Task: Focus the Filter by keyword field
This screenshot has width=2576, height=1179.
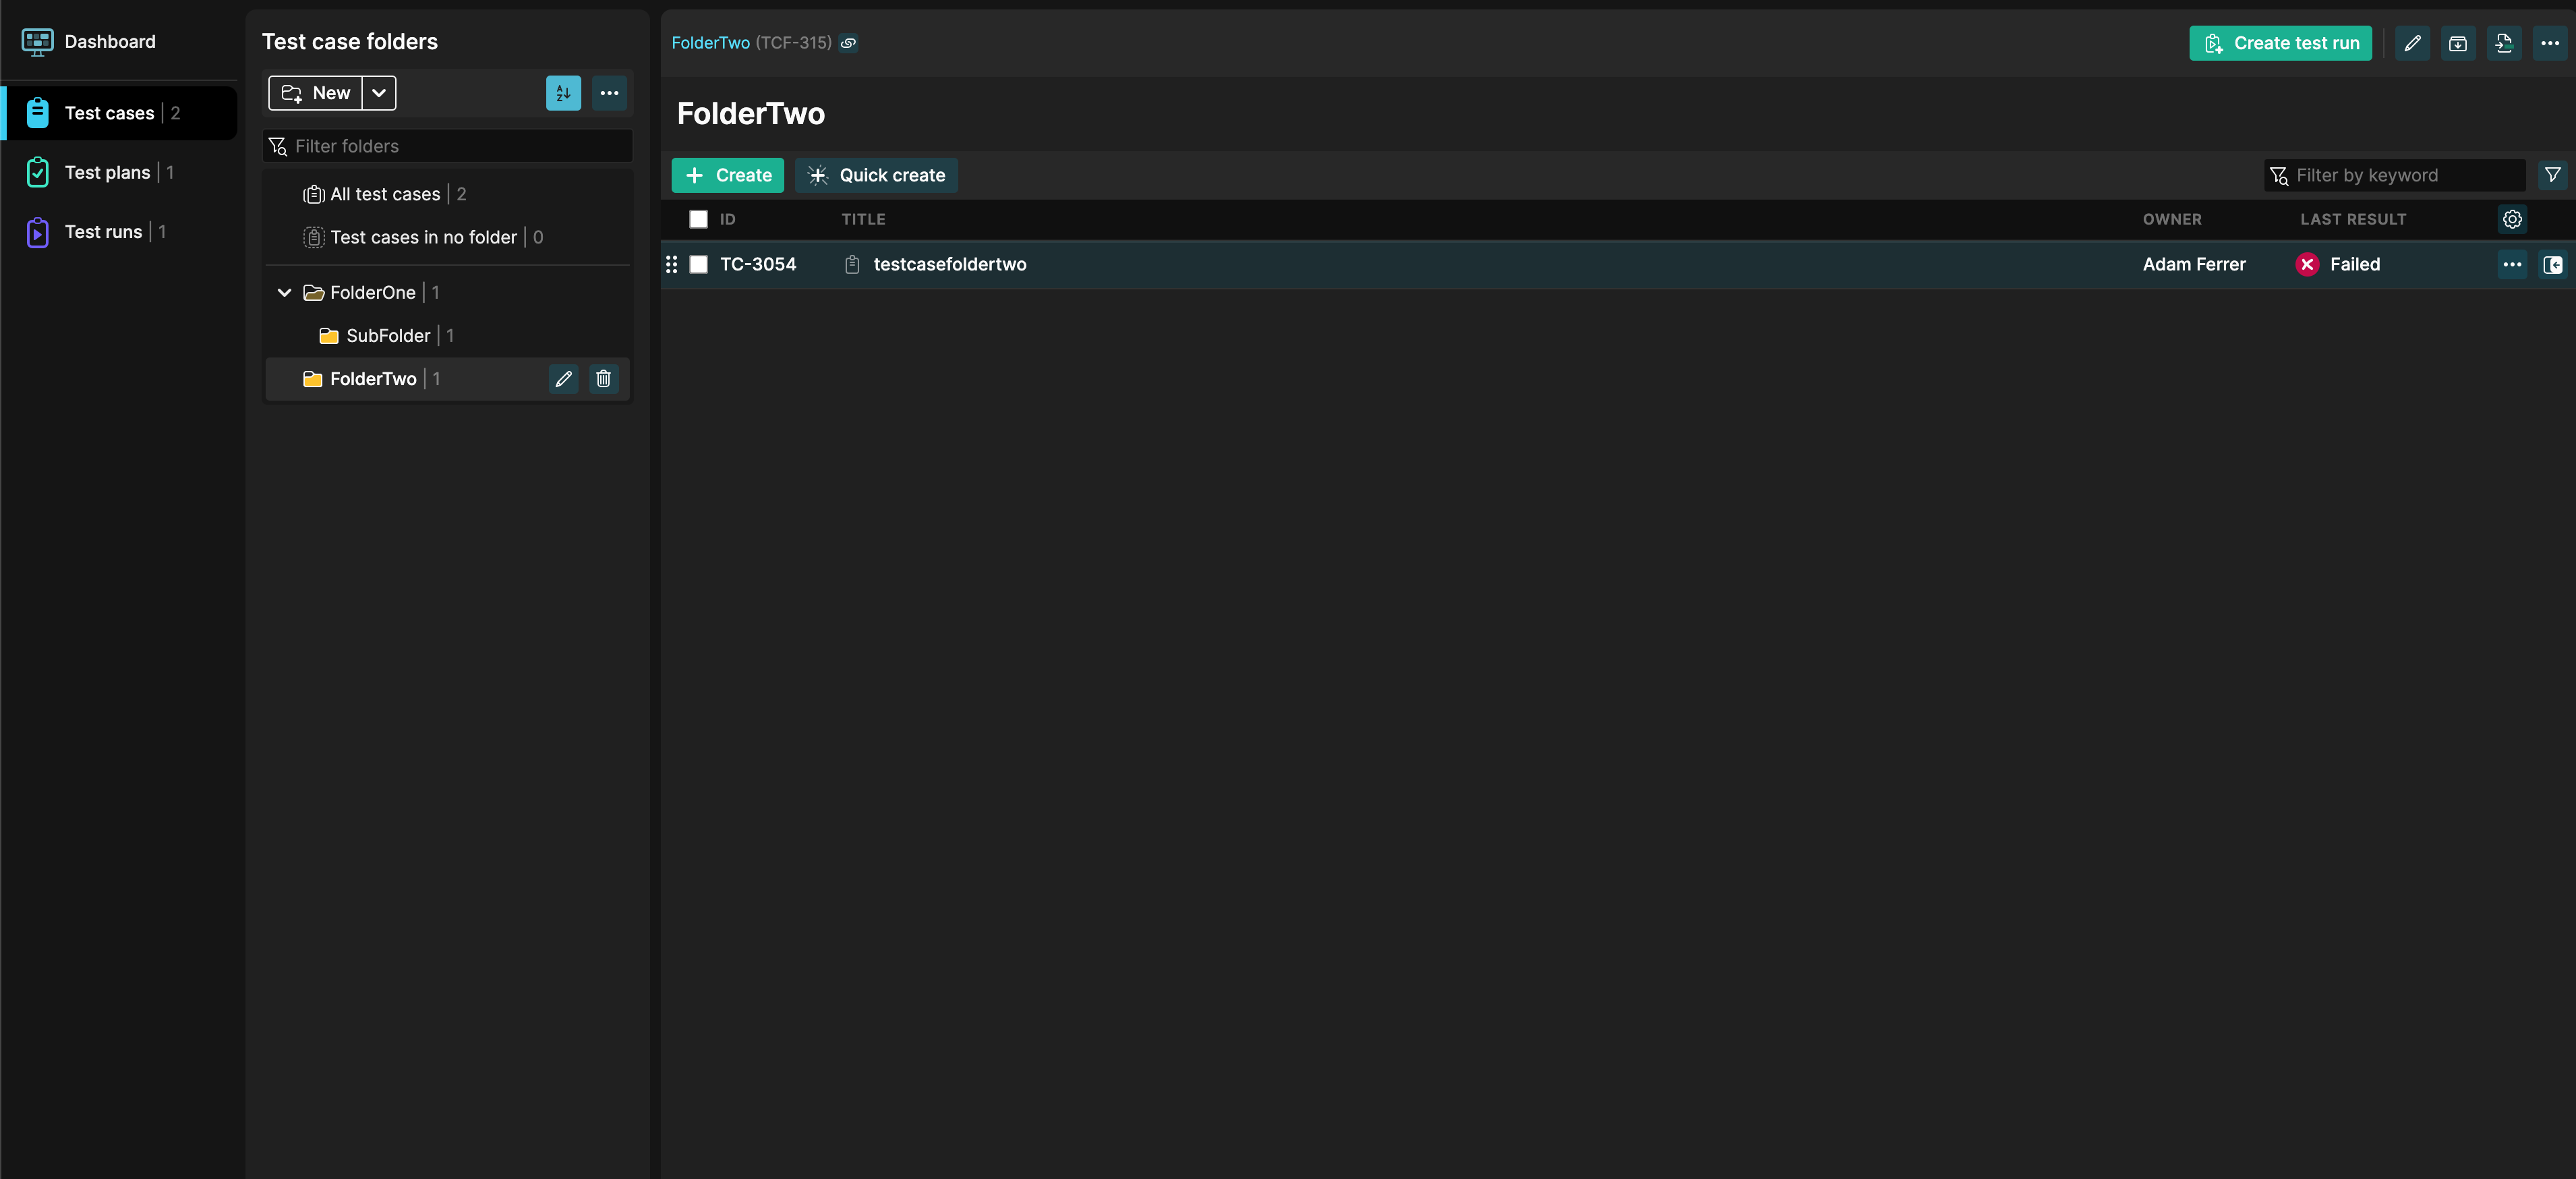Action: coord(2394,175)
